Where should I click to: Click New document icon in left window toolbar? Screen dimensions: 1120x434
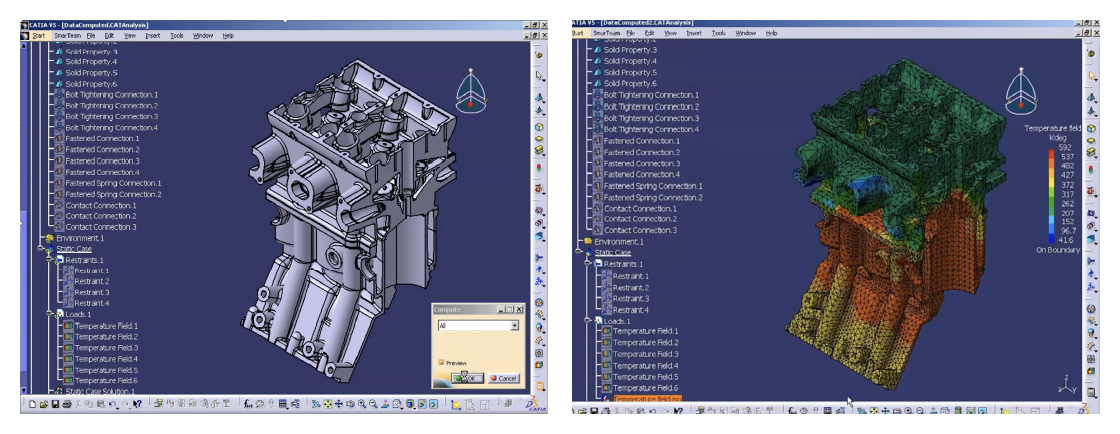click(32, 404)
